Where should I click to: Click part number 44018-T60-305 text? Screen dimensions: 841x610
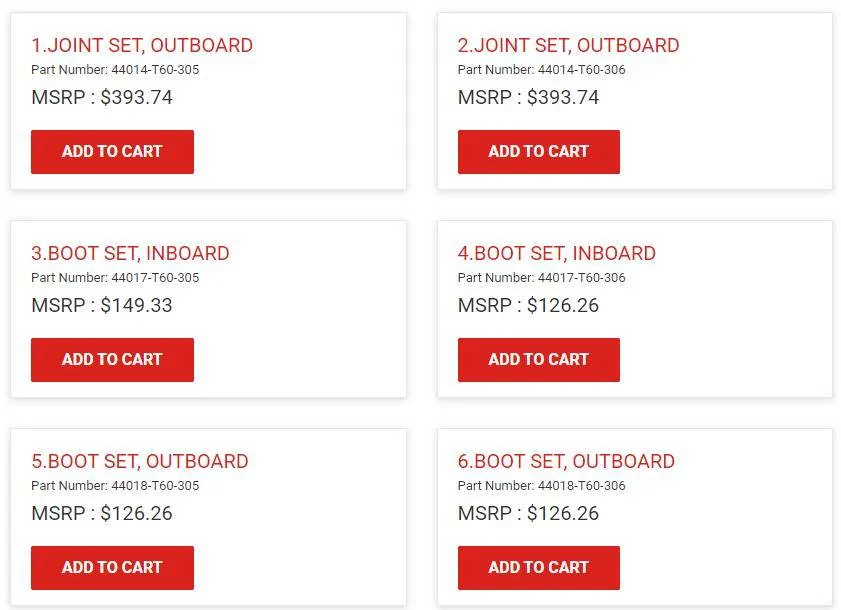(x=155, y=486)
